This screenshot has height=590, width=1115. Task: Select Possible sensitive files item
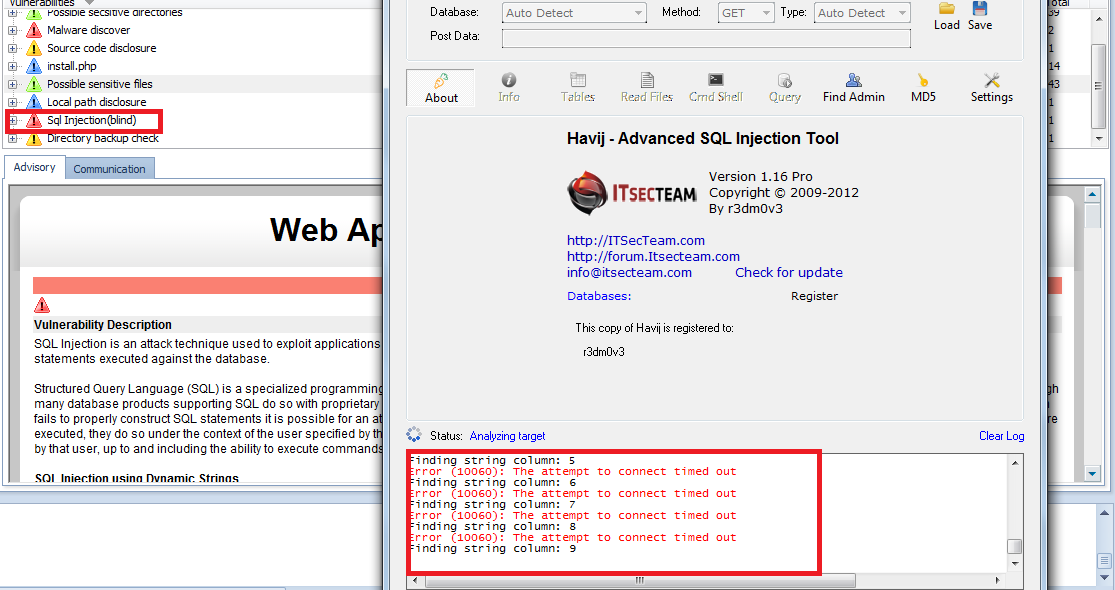tap(100, 83)
